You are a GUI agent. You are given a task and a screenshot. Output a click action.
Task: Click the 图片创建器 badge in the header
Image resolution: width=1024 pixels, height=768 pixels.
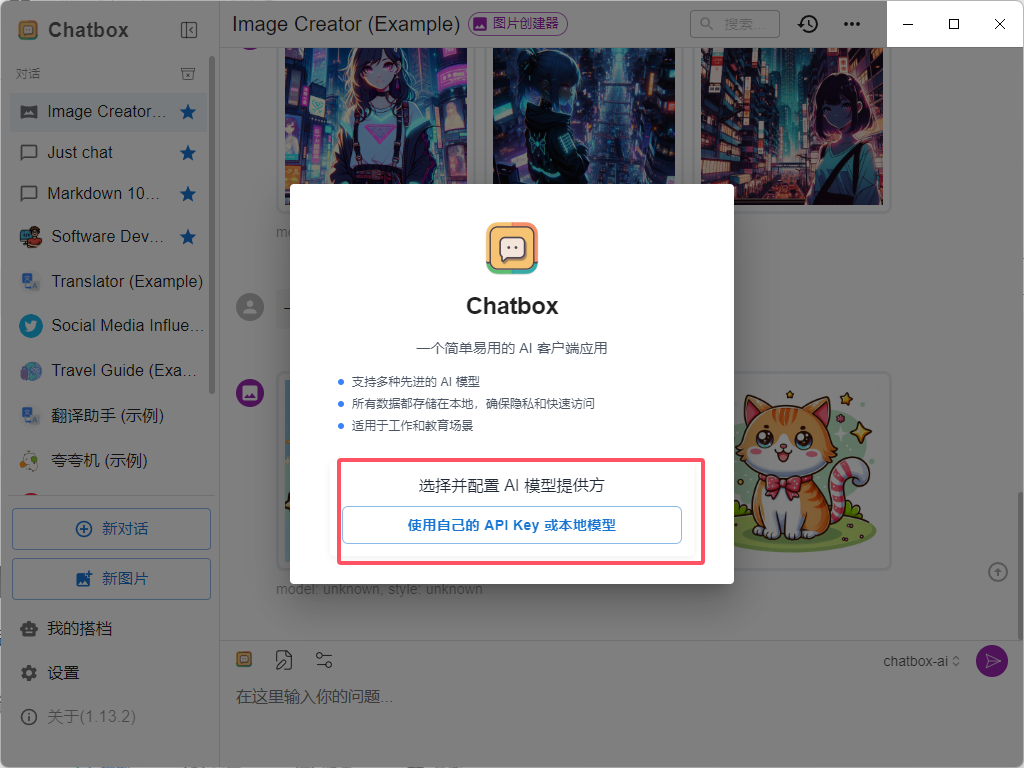point(518,24)
